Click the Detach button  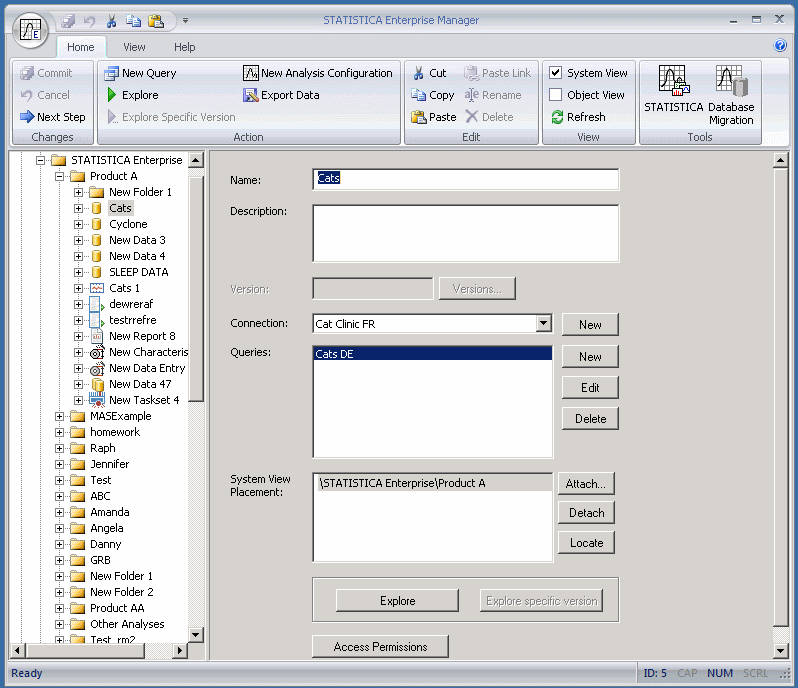[x=586, y=513]
